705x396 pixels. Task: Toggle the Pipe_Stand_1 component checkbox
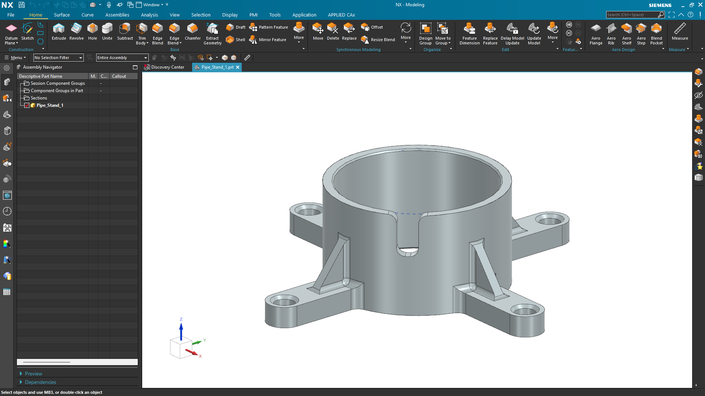[27, 105]
